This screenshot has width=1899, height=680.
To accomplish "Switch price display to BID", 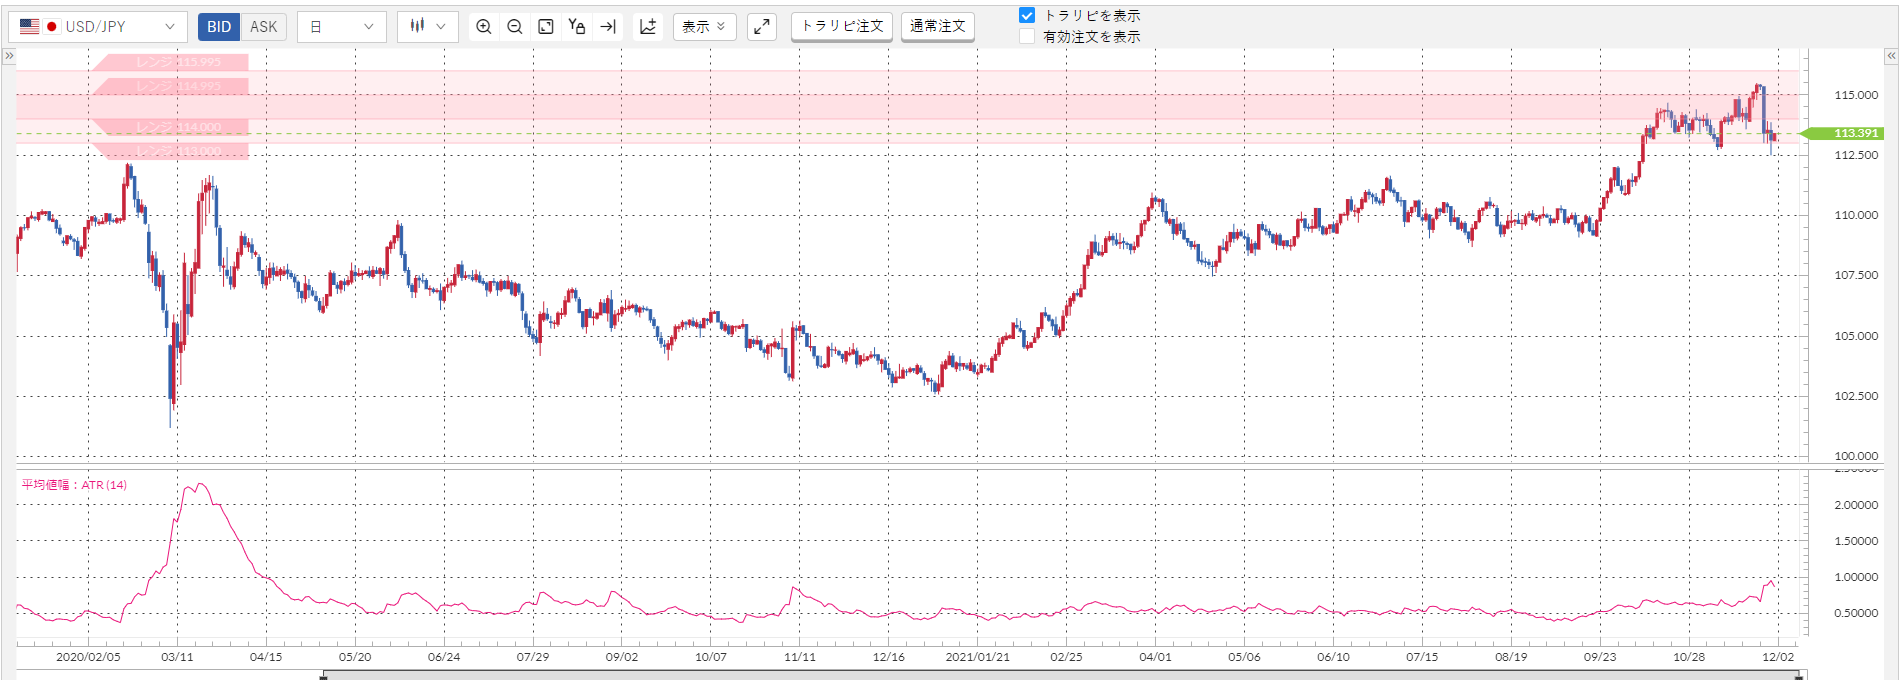I will pos(219,27).
